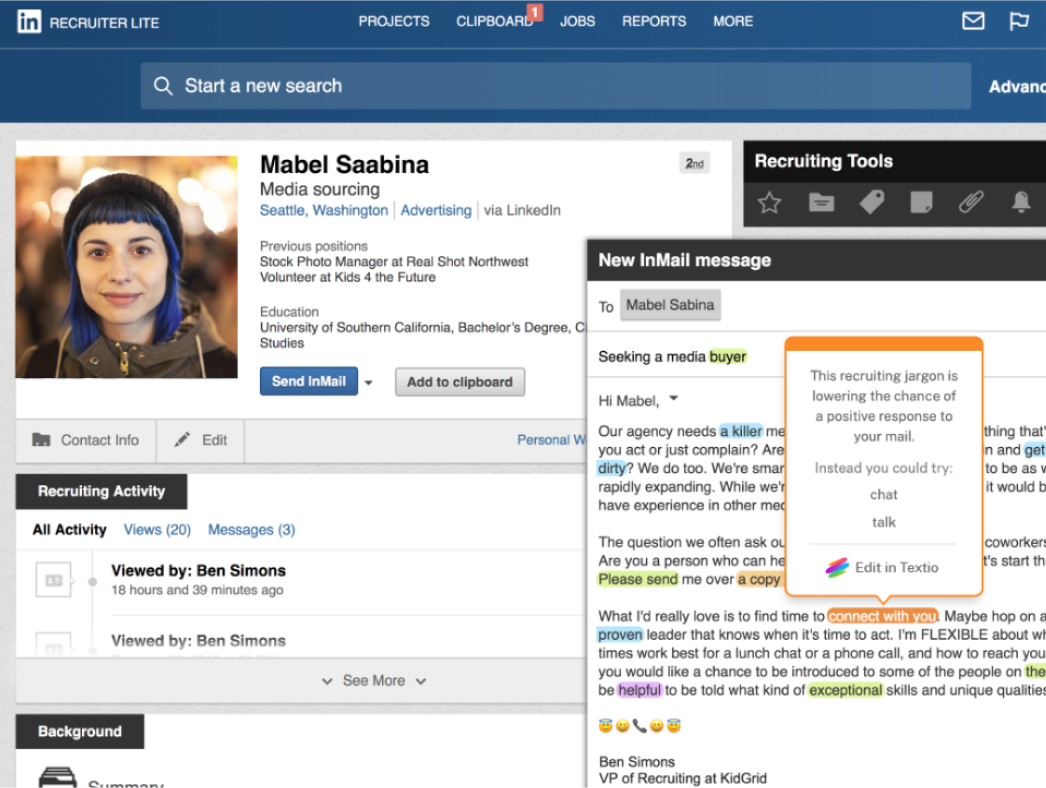Switch to the Views (20) tab
The width and height of the screenshot is (1046, 788).
pyautogui.click(x=157, y=530)
